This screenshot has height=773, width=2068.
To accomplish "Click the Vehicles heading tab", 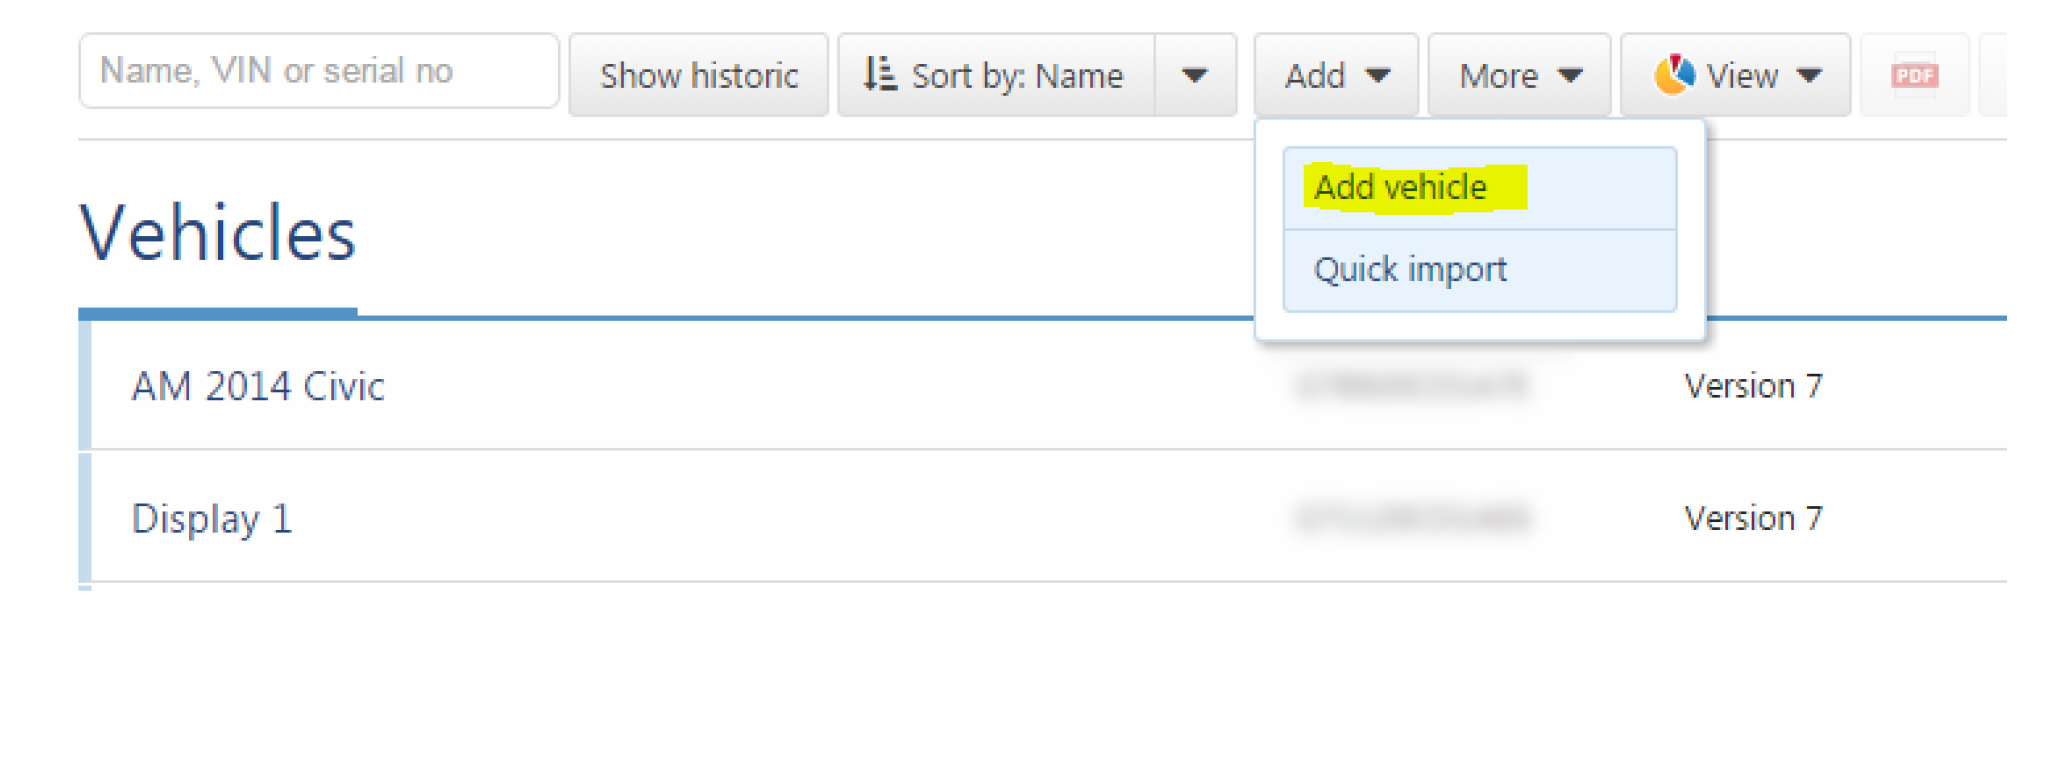I will click(217, 234).
